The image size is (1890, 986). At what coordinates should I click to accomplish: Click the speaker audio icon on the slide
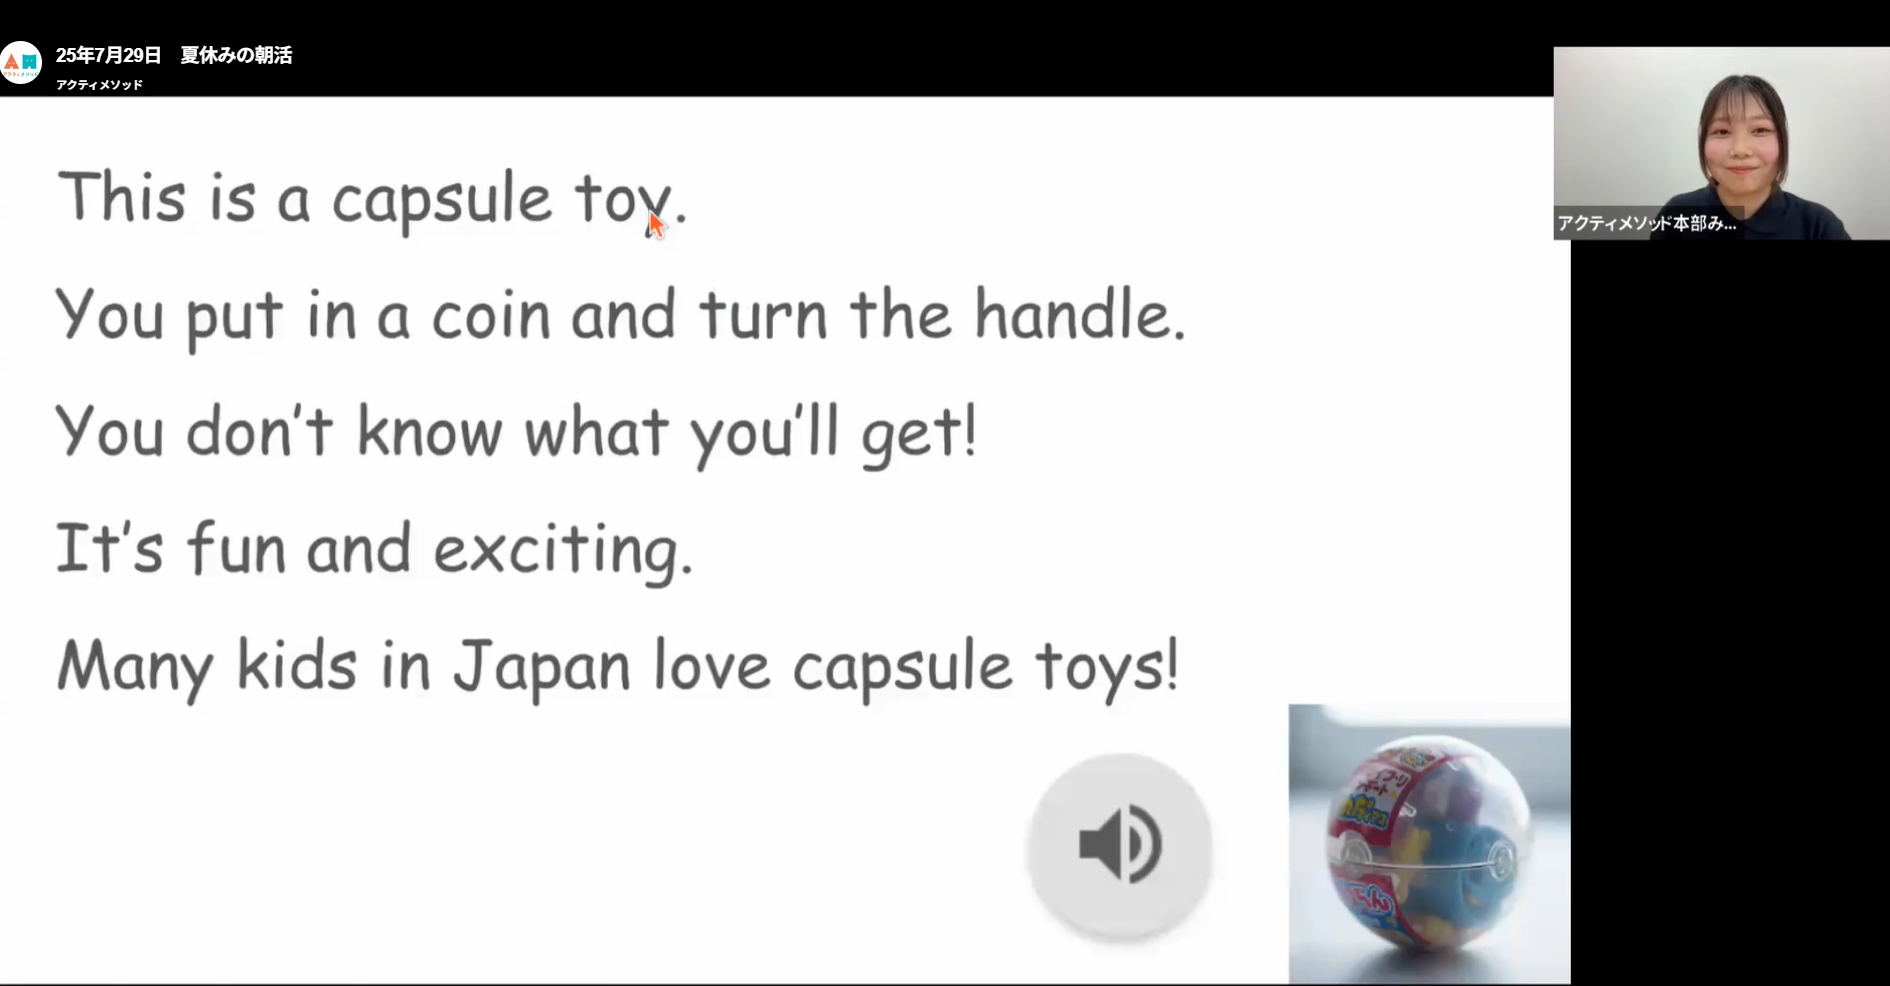click(1120, 845)
